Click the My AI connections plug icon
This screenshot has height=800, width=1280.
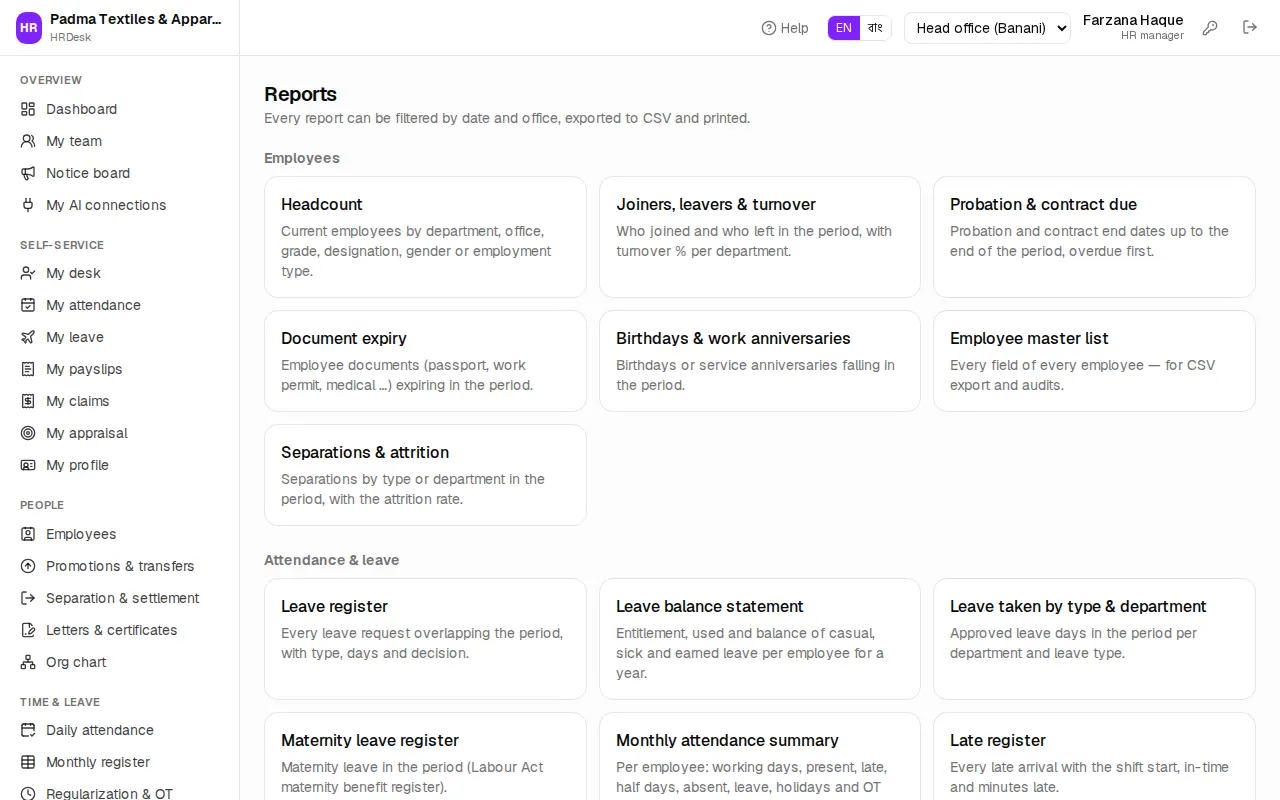pyautogui.click(x=28, y=205)
